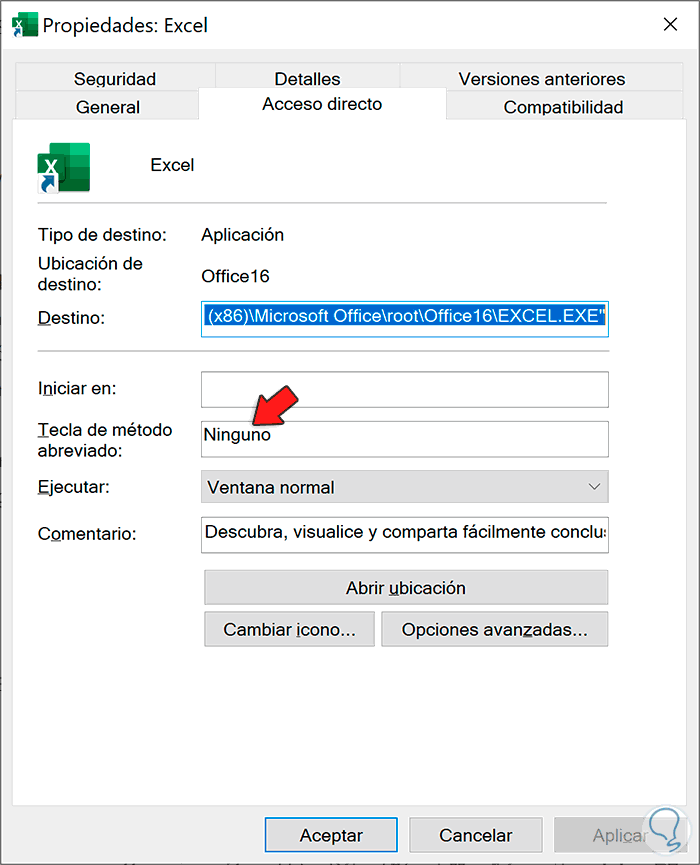
Task: Confirm with the Aceptar button
Action: (331, 835)
